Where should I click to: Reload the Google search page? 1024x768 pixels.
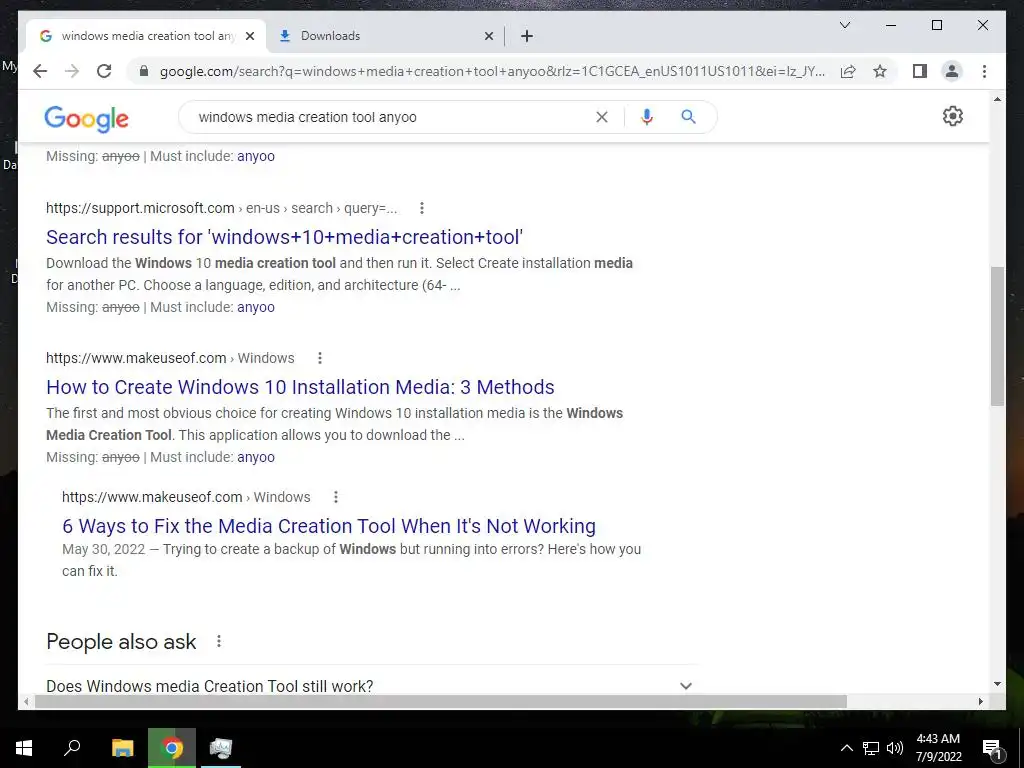104,71
